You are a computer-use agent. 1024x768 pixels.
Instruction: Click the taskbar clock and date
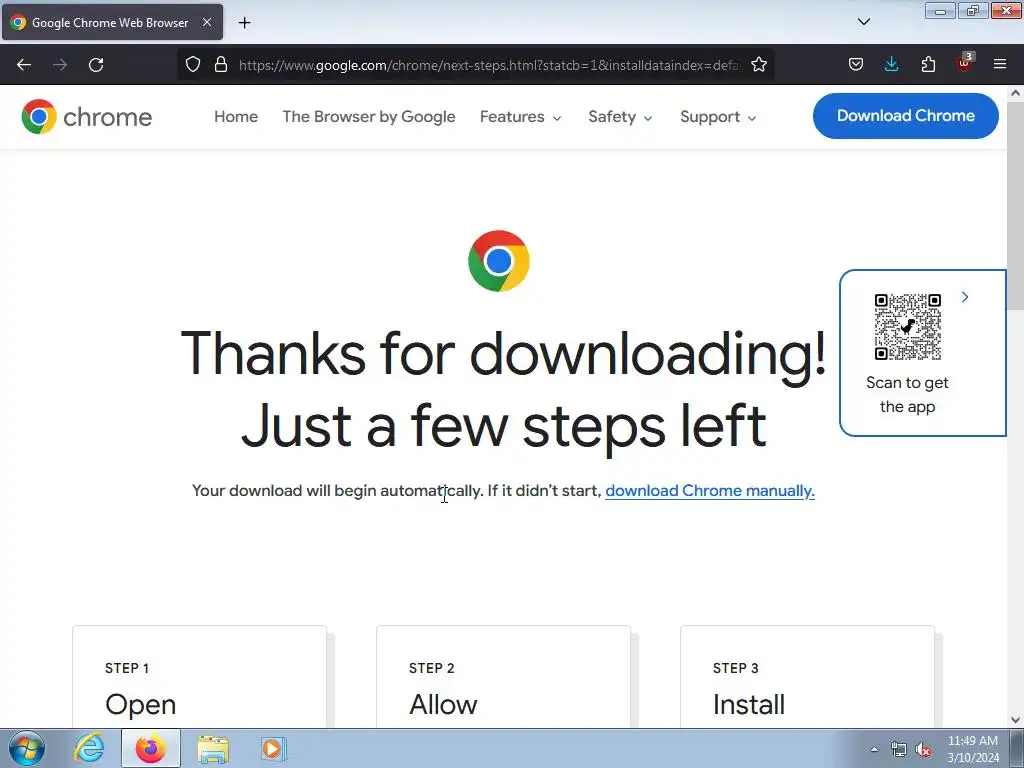click(972, 749)
